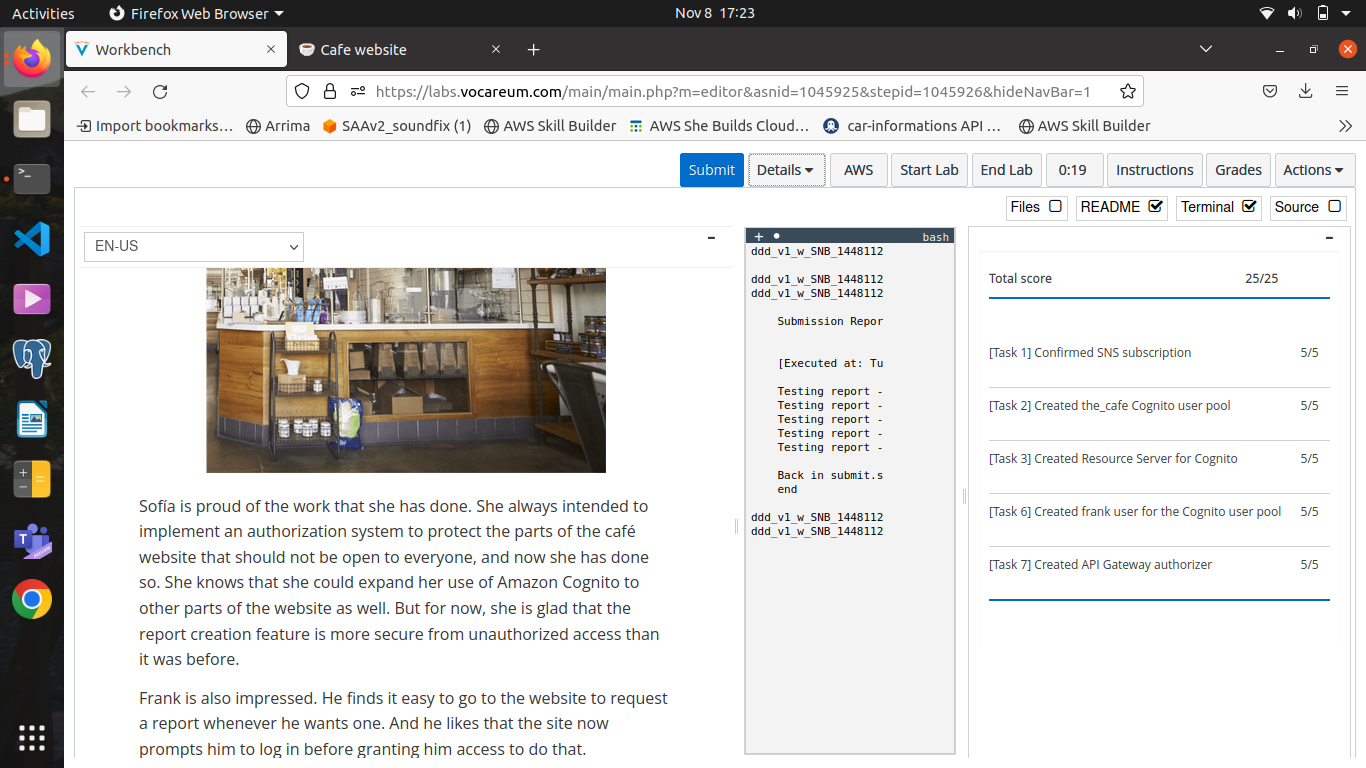Open the Details dropdown

(786, 170)
